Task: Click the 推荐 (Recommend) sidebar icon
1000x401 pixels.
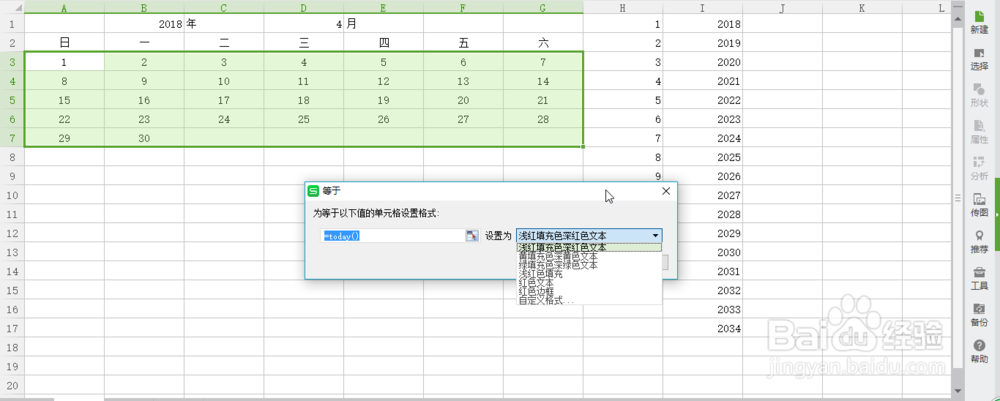Action: (x=979, y=242)
